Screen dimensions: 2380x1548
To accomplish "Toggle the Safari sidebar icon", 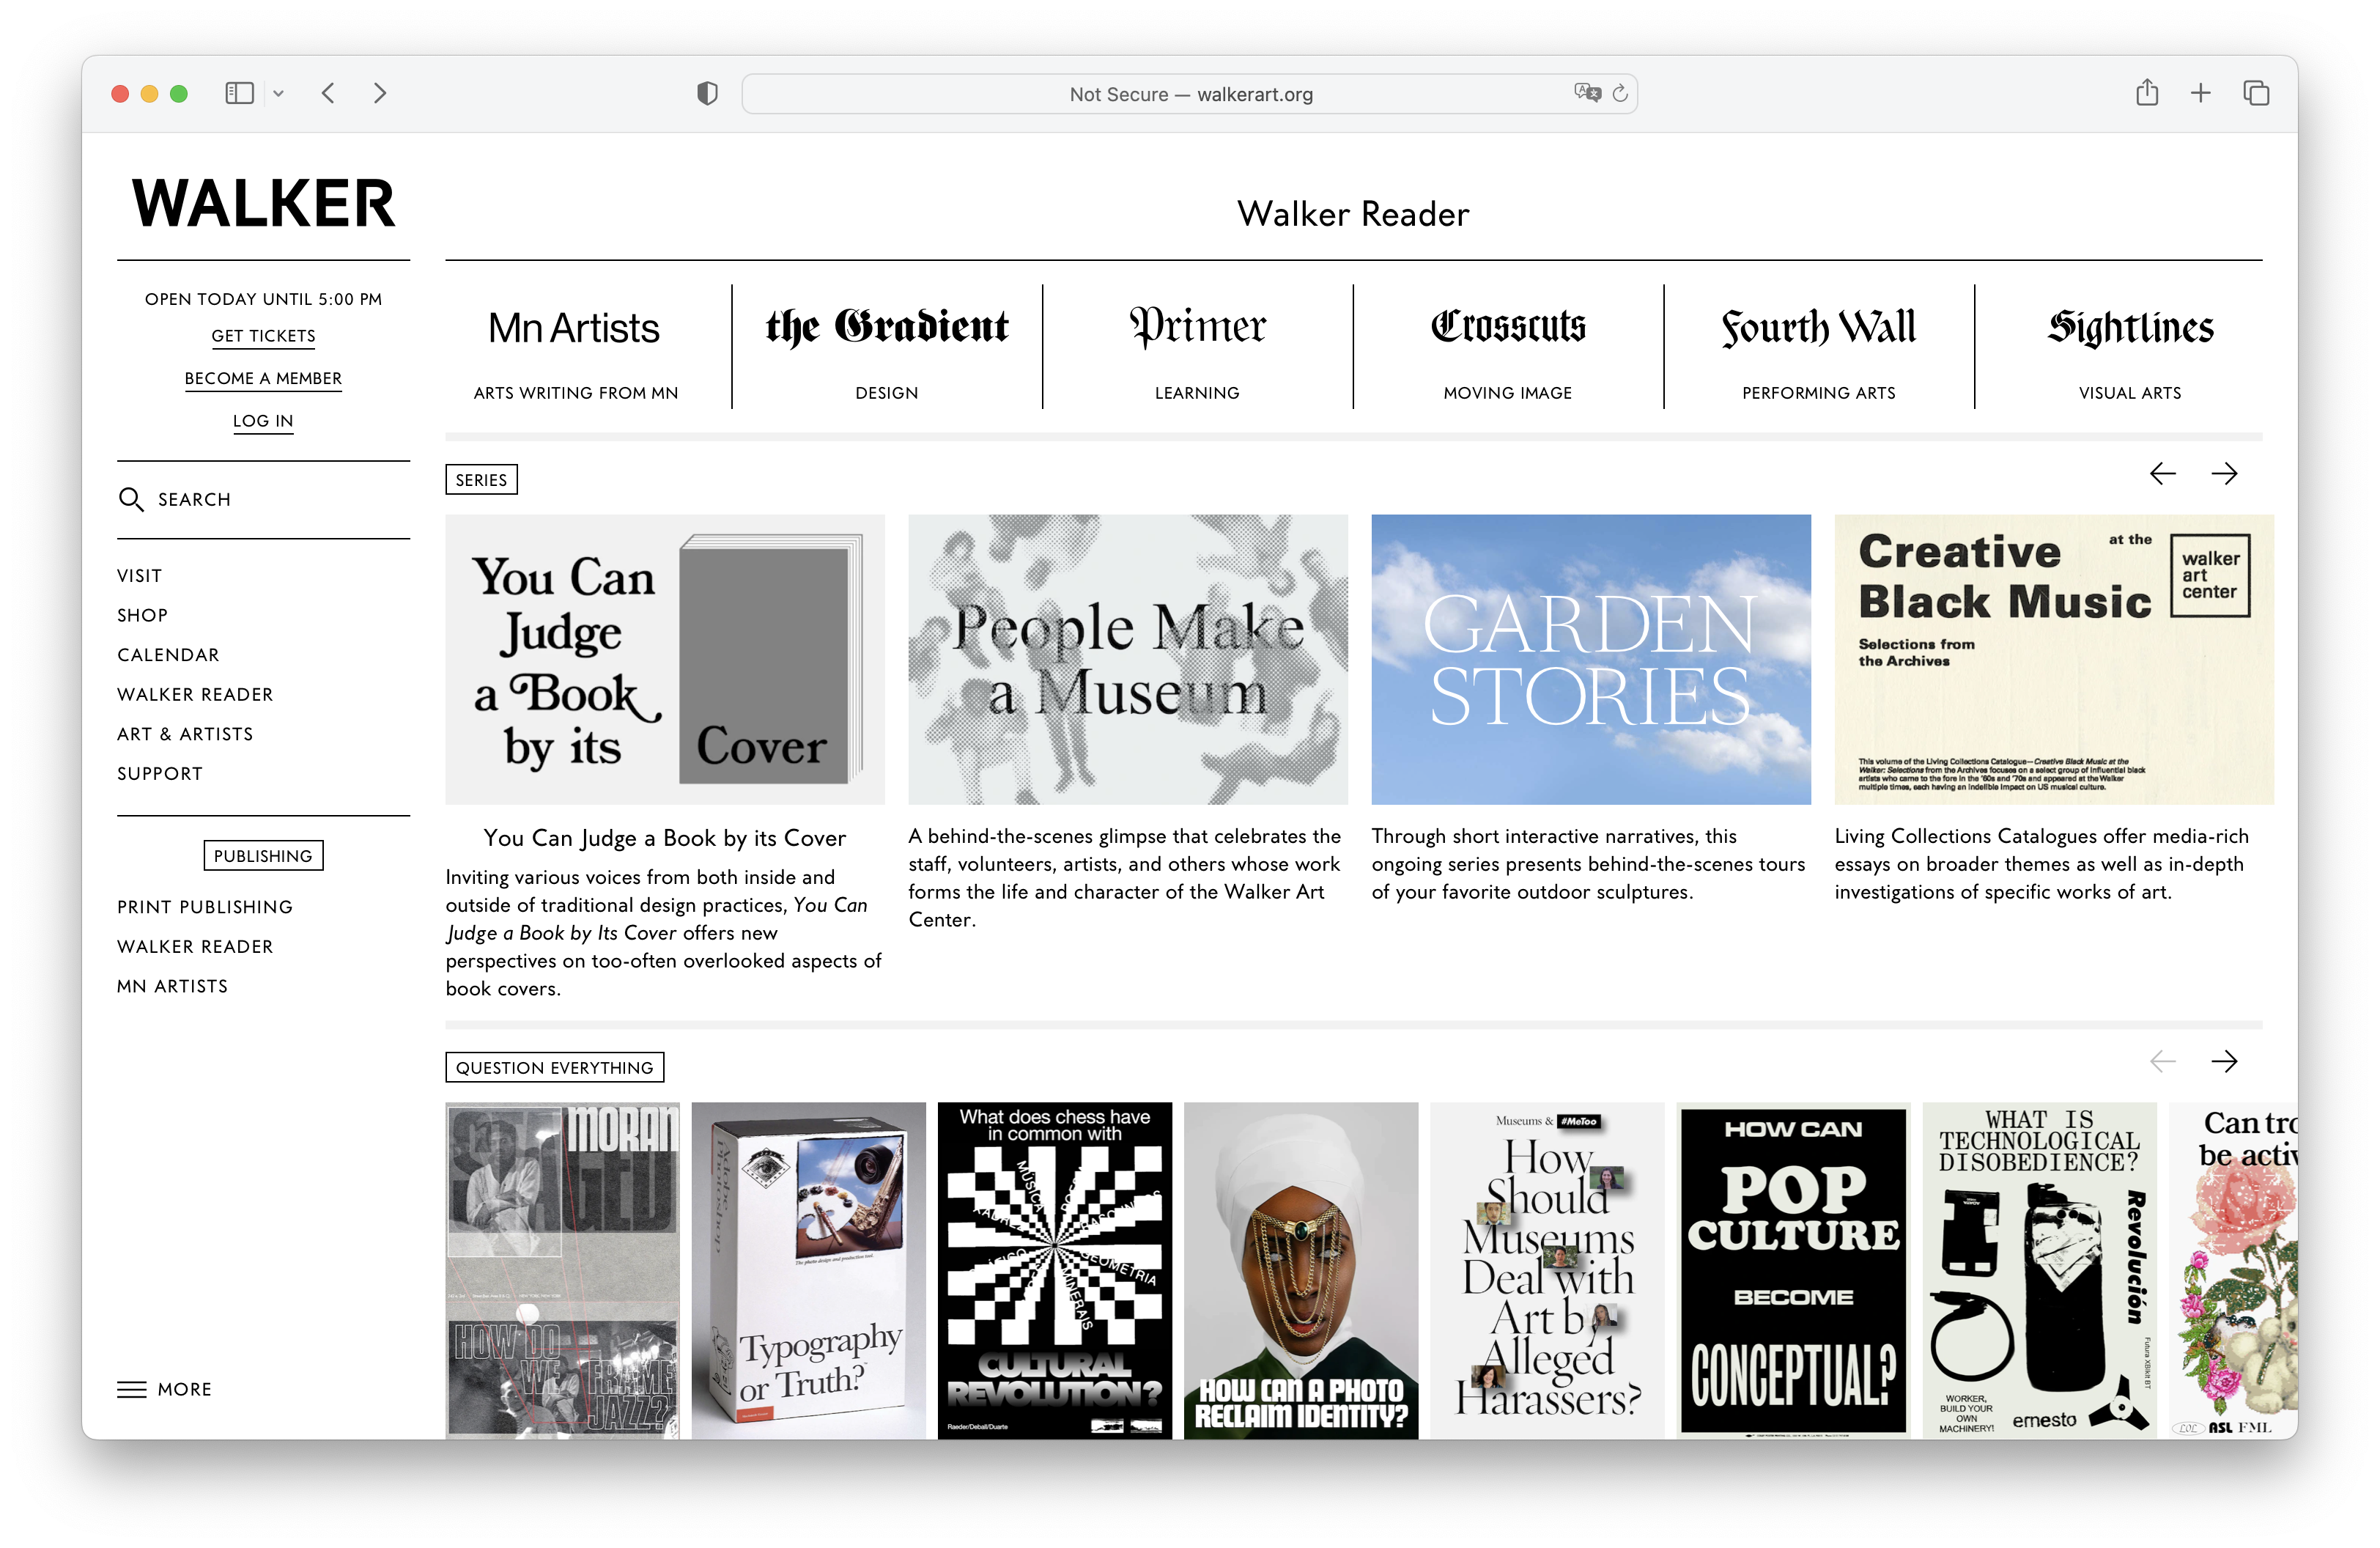I will point(239,93).
